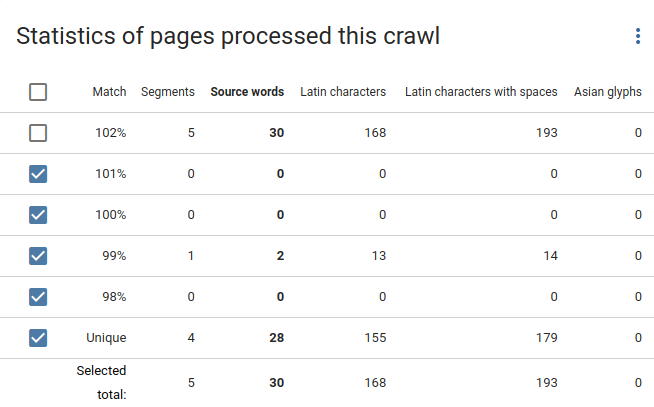Toggle the select-all header checkbox
This screenshot has width=654, height=407.
(38, 92)
